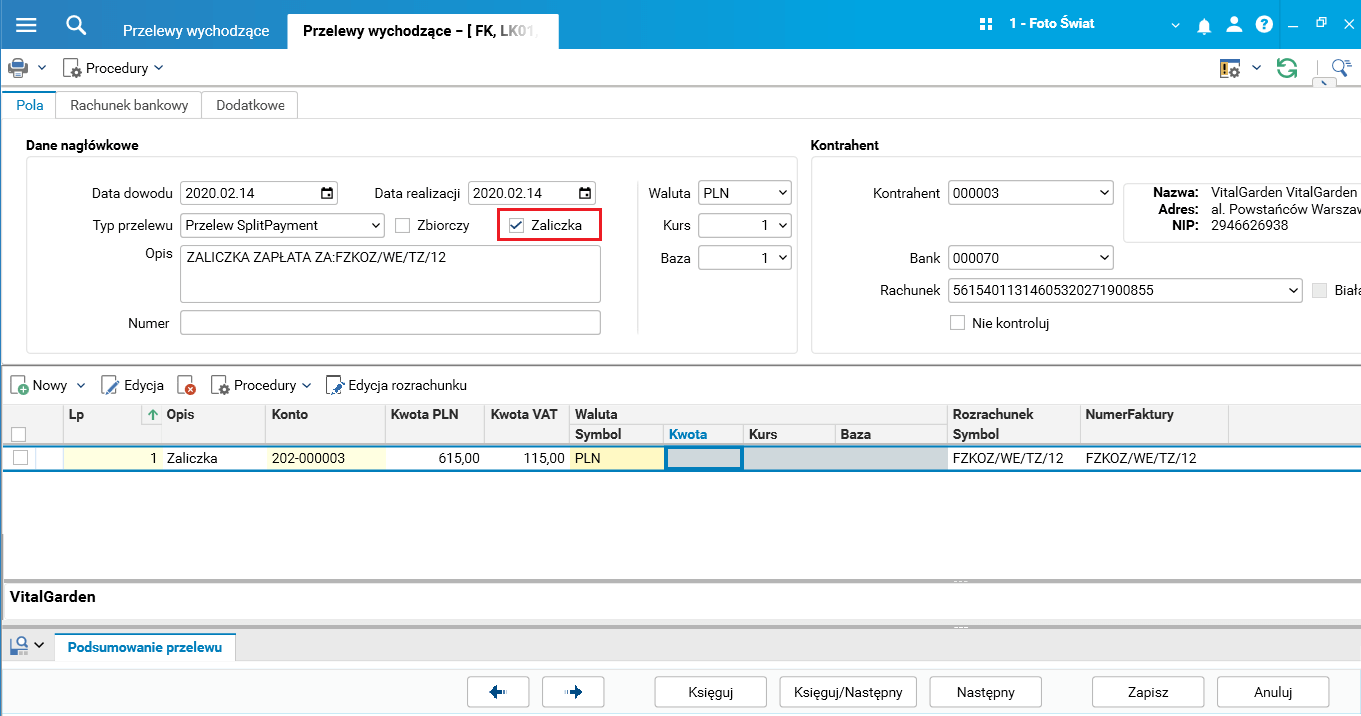Viewport: 1361px width, 716px height.
Task: Click into the Numer input field
Action: click(390, 323)
